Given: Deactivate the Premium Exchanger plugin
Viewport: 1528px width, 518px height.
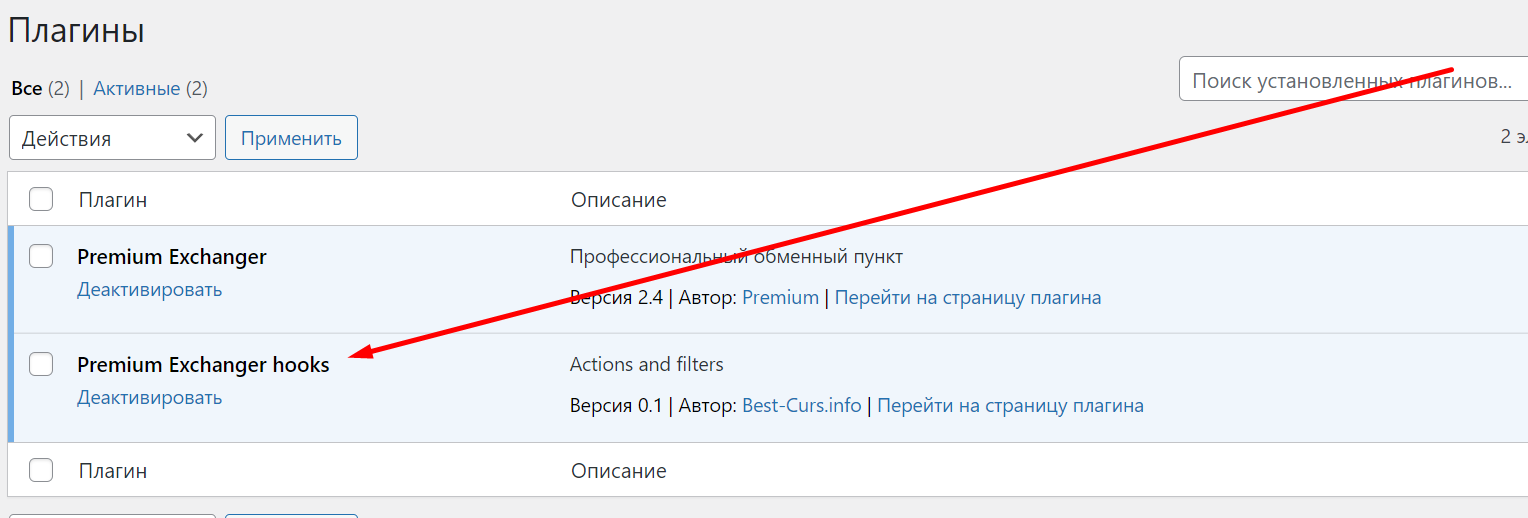Looking at the screenshot, I should point(149,290).
